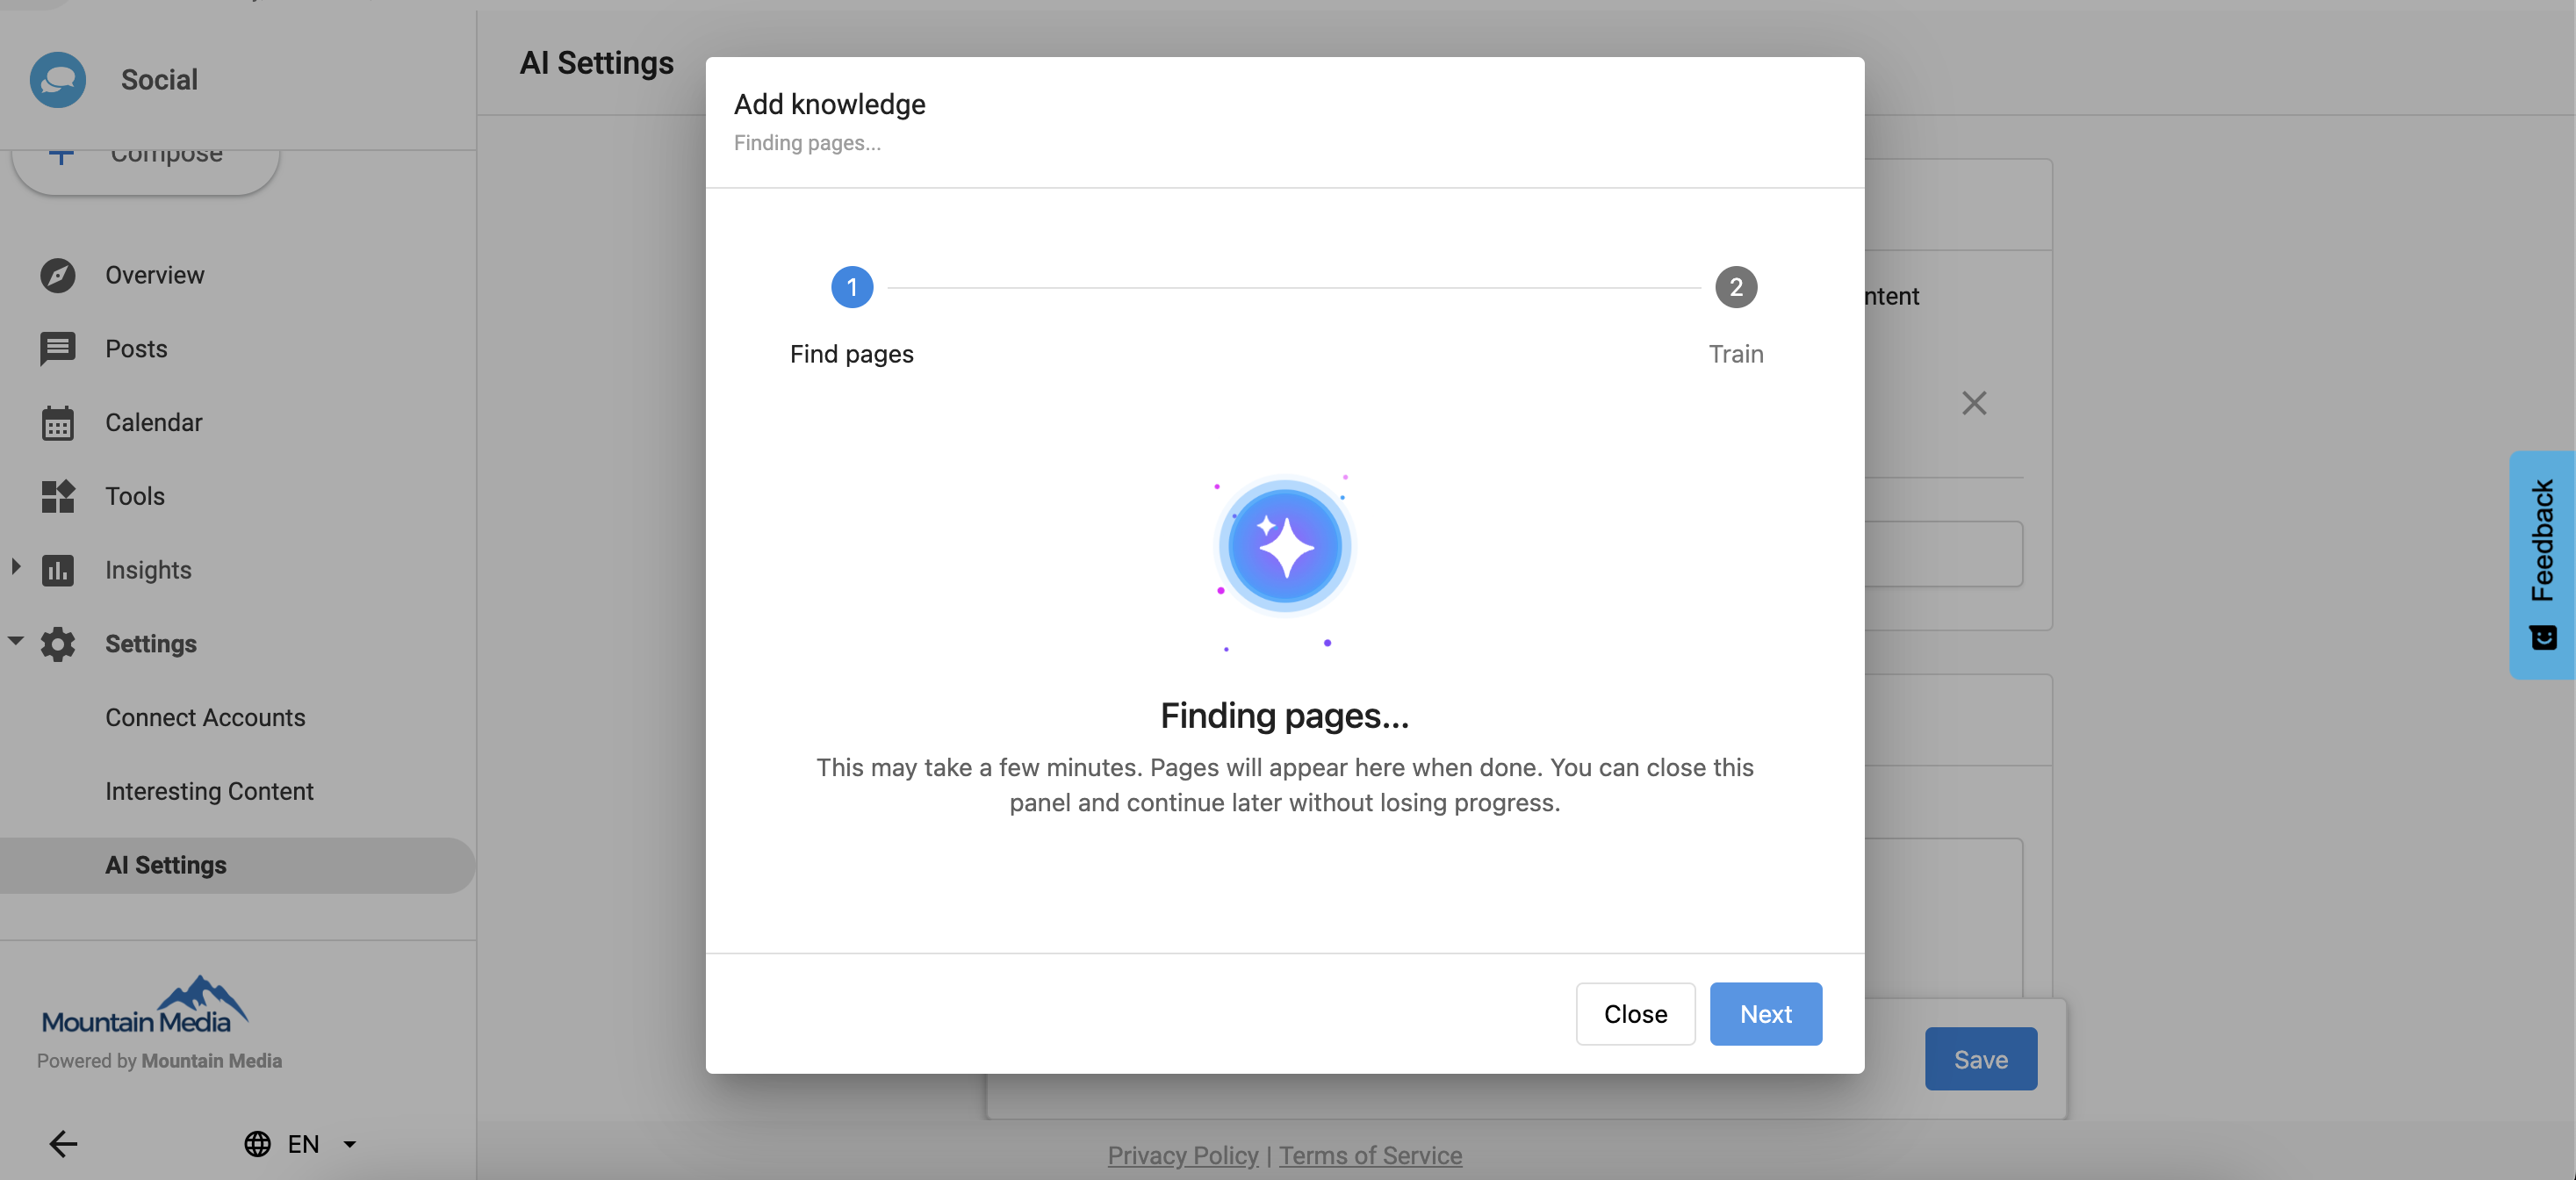This screenshot has width=2576, height=1180.
Task: Open Connect Accounts settings page
Action: (205, 718)
